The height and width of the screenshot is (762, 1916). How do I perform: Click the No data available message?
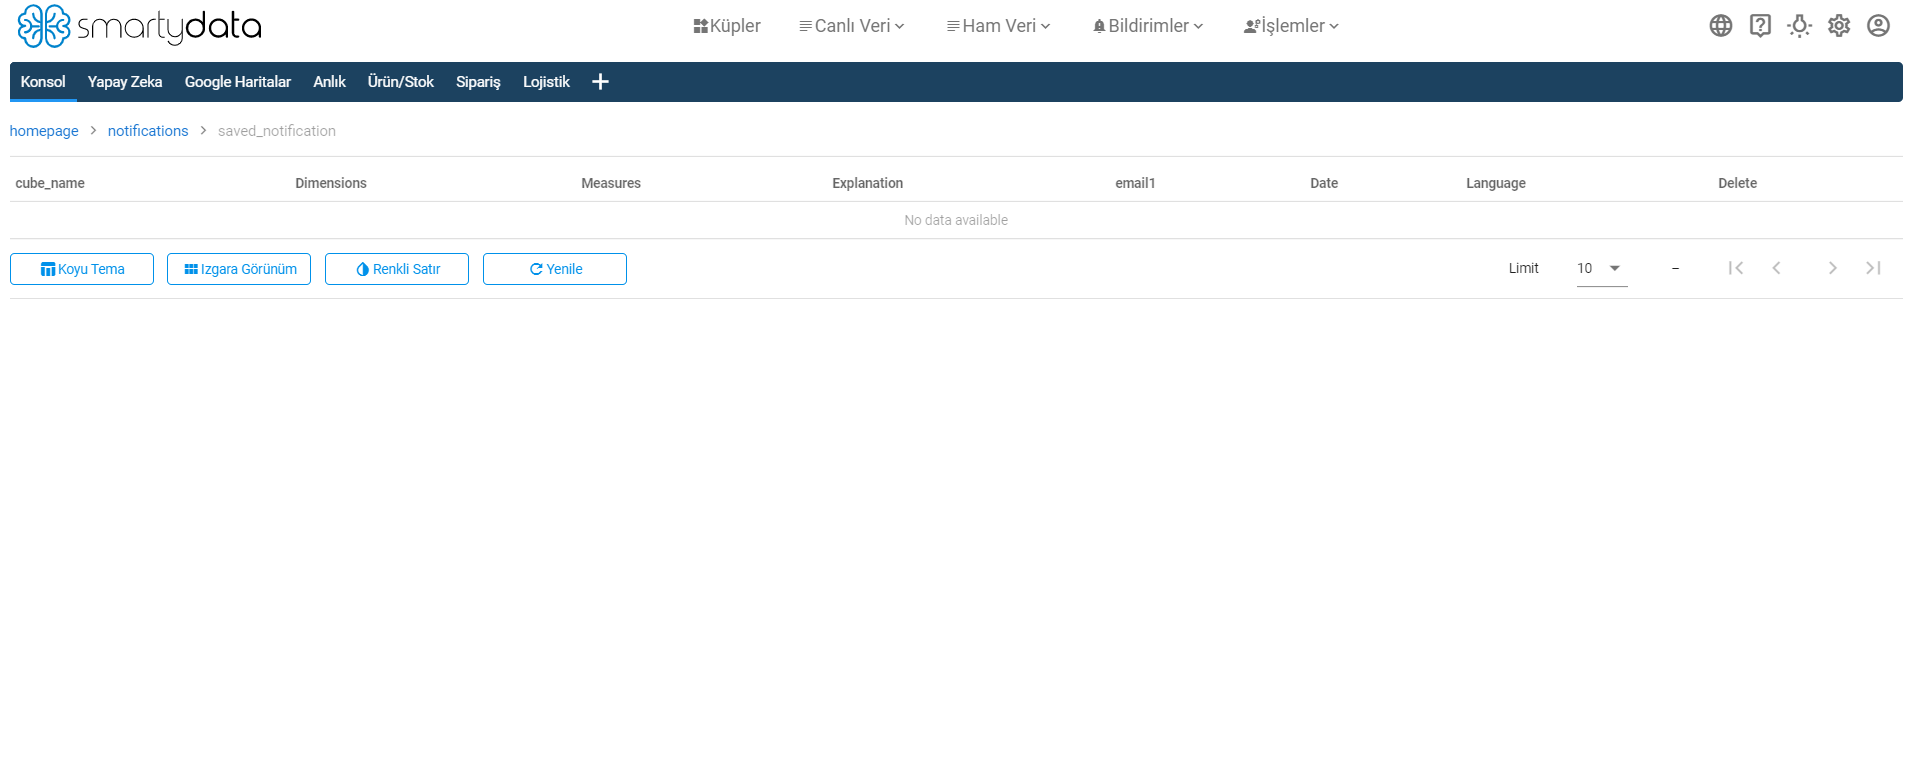956,220
